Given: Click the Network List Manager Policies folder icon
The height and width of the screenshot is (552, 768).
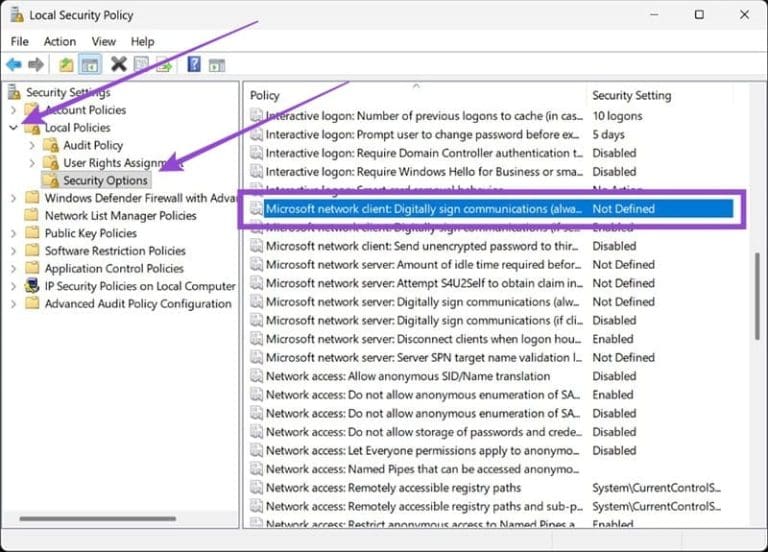Looking at the screenshot, I should point(32,215).
